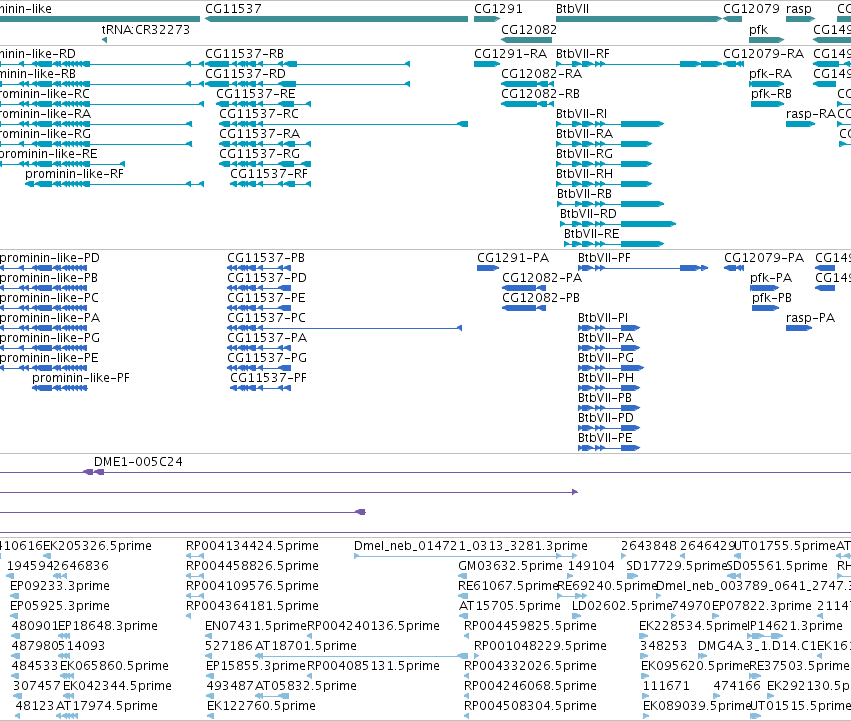Click protein CG11537-PC
The width and height of the screenshot is (851, 721).
coord(266,318)
